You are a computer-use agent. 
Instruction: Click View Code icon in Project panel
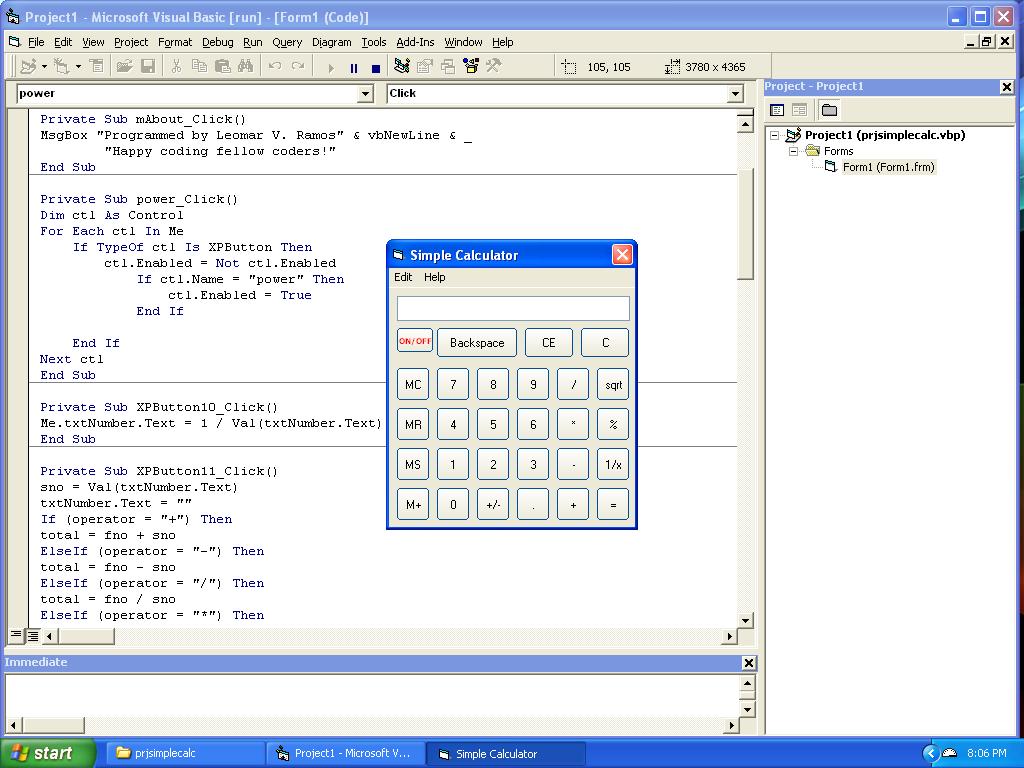coord(777,110)
